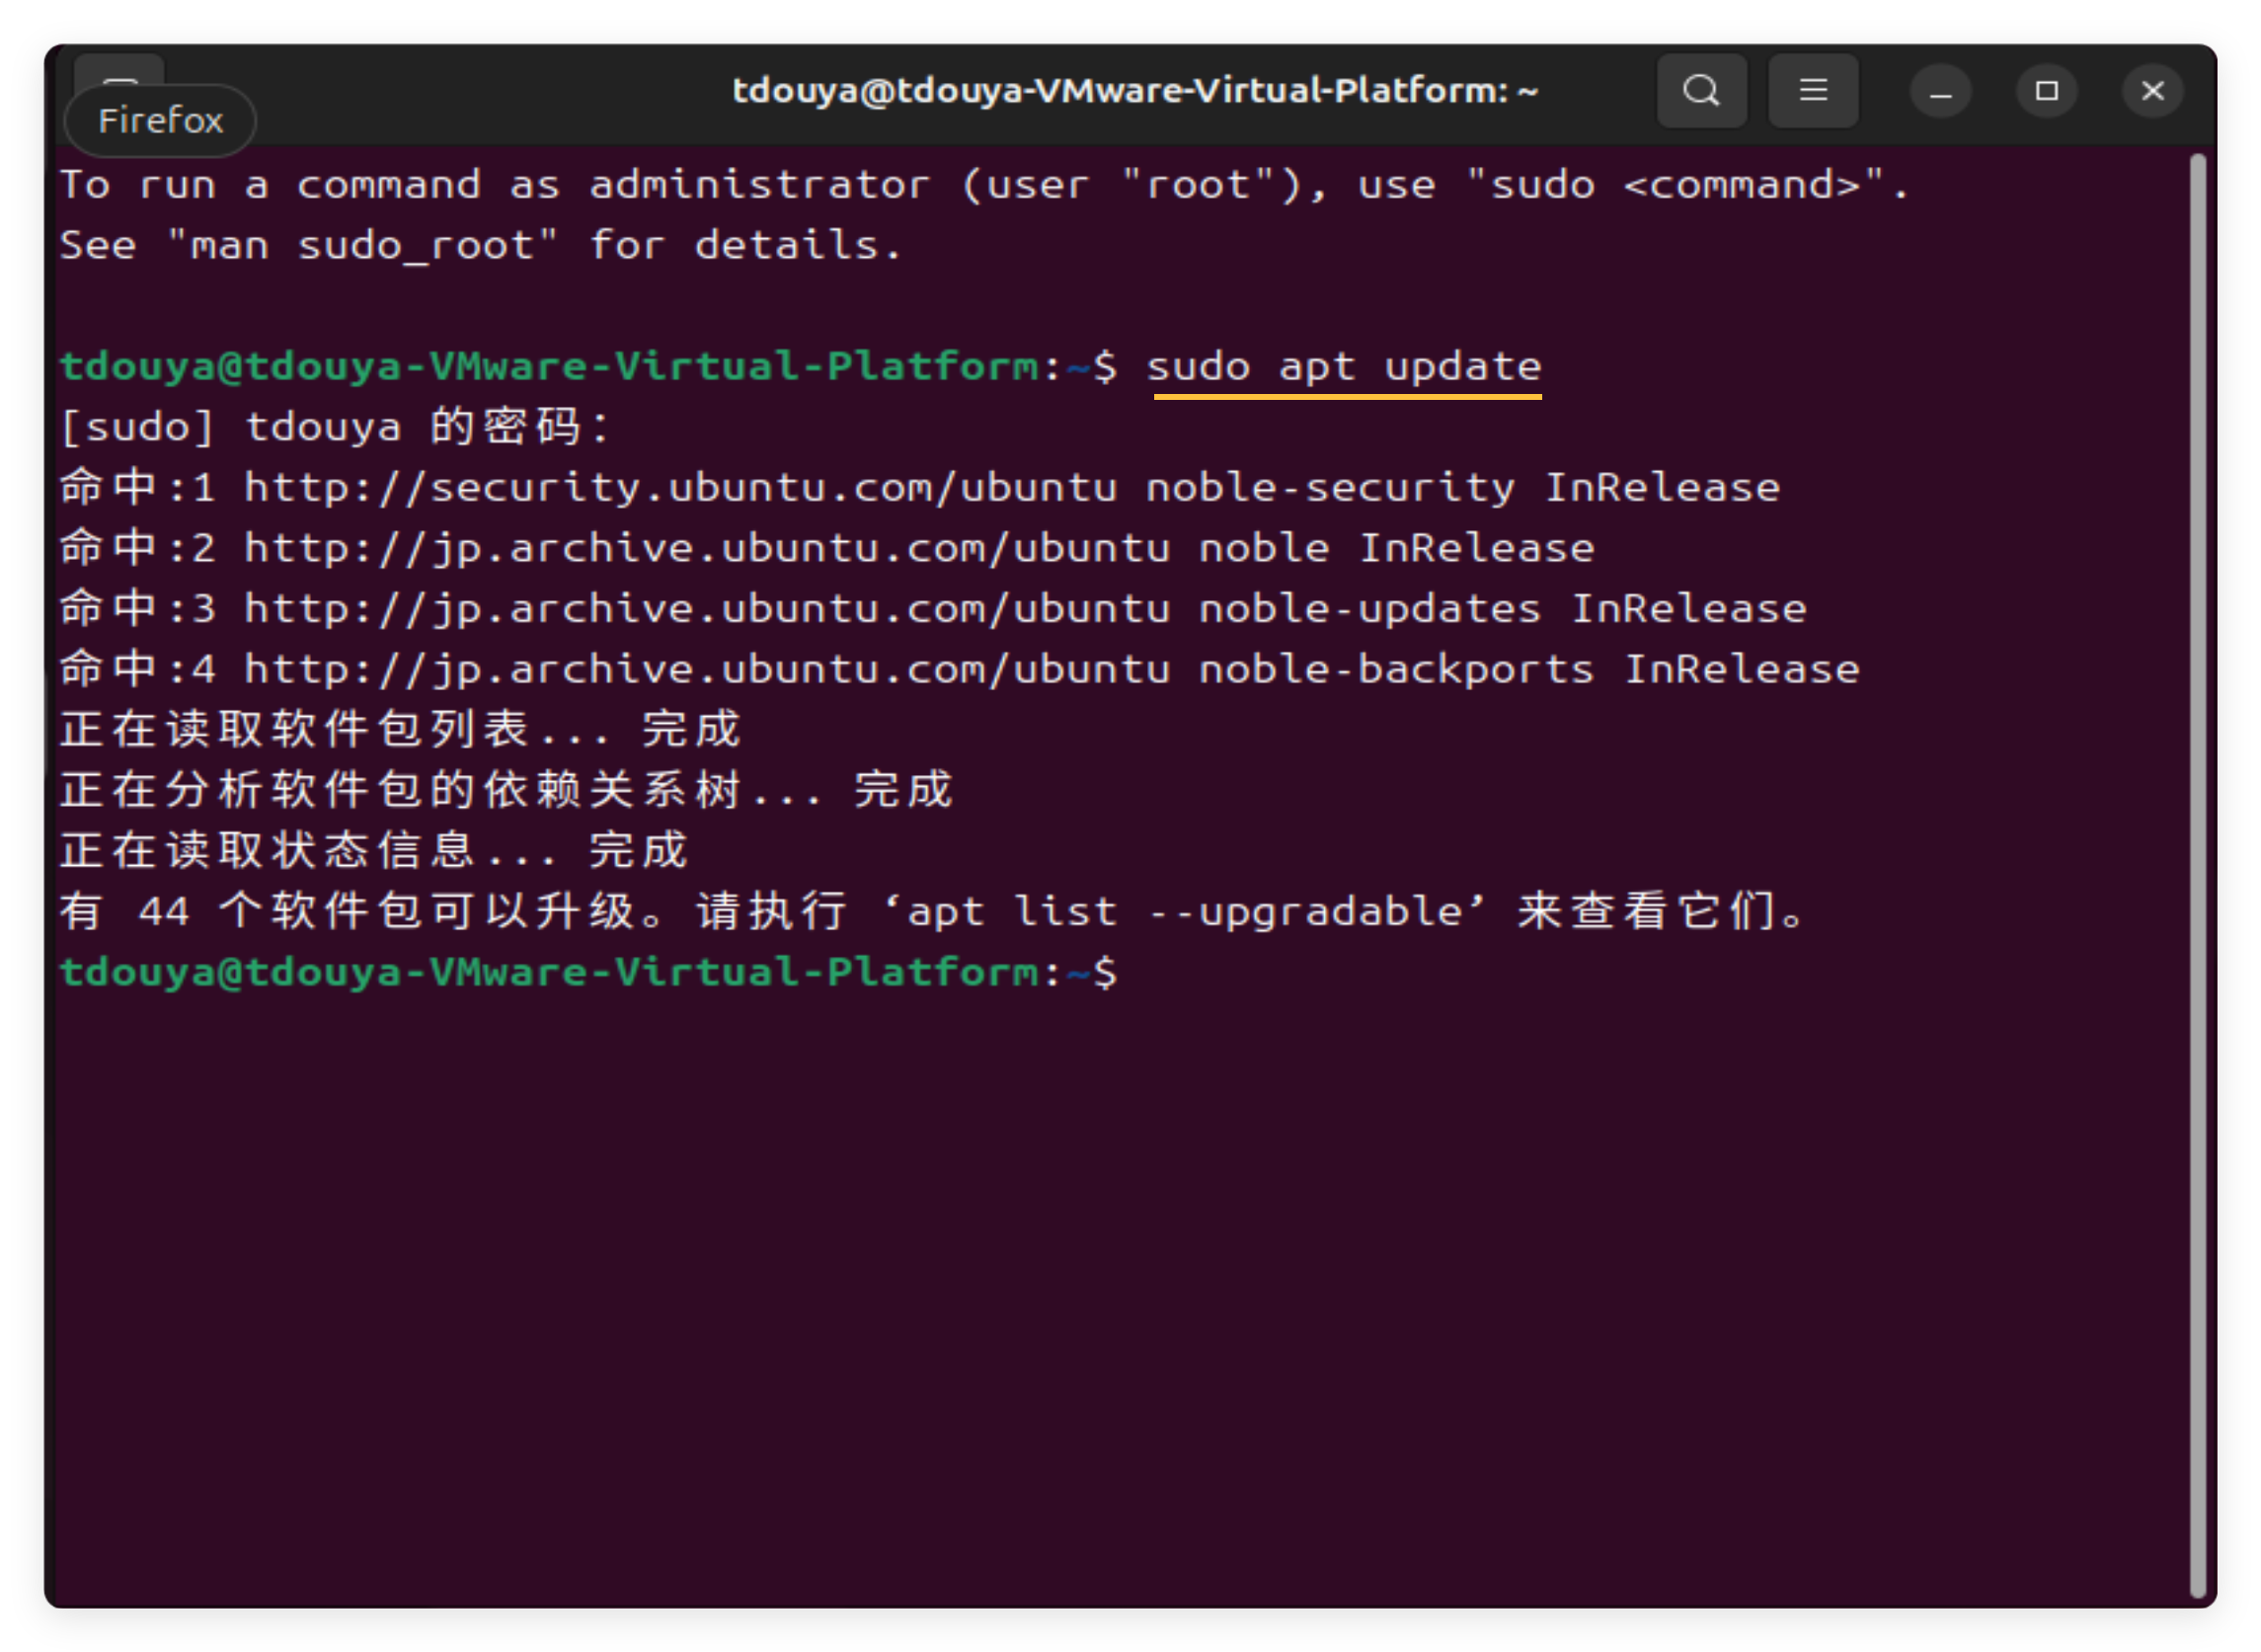This screenshot has width=2261, height=1652.
Task: Click the "正在读取软件包列表... 完成" line
Action: click(x=400, y=730)
